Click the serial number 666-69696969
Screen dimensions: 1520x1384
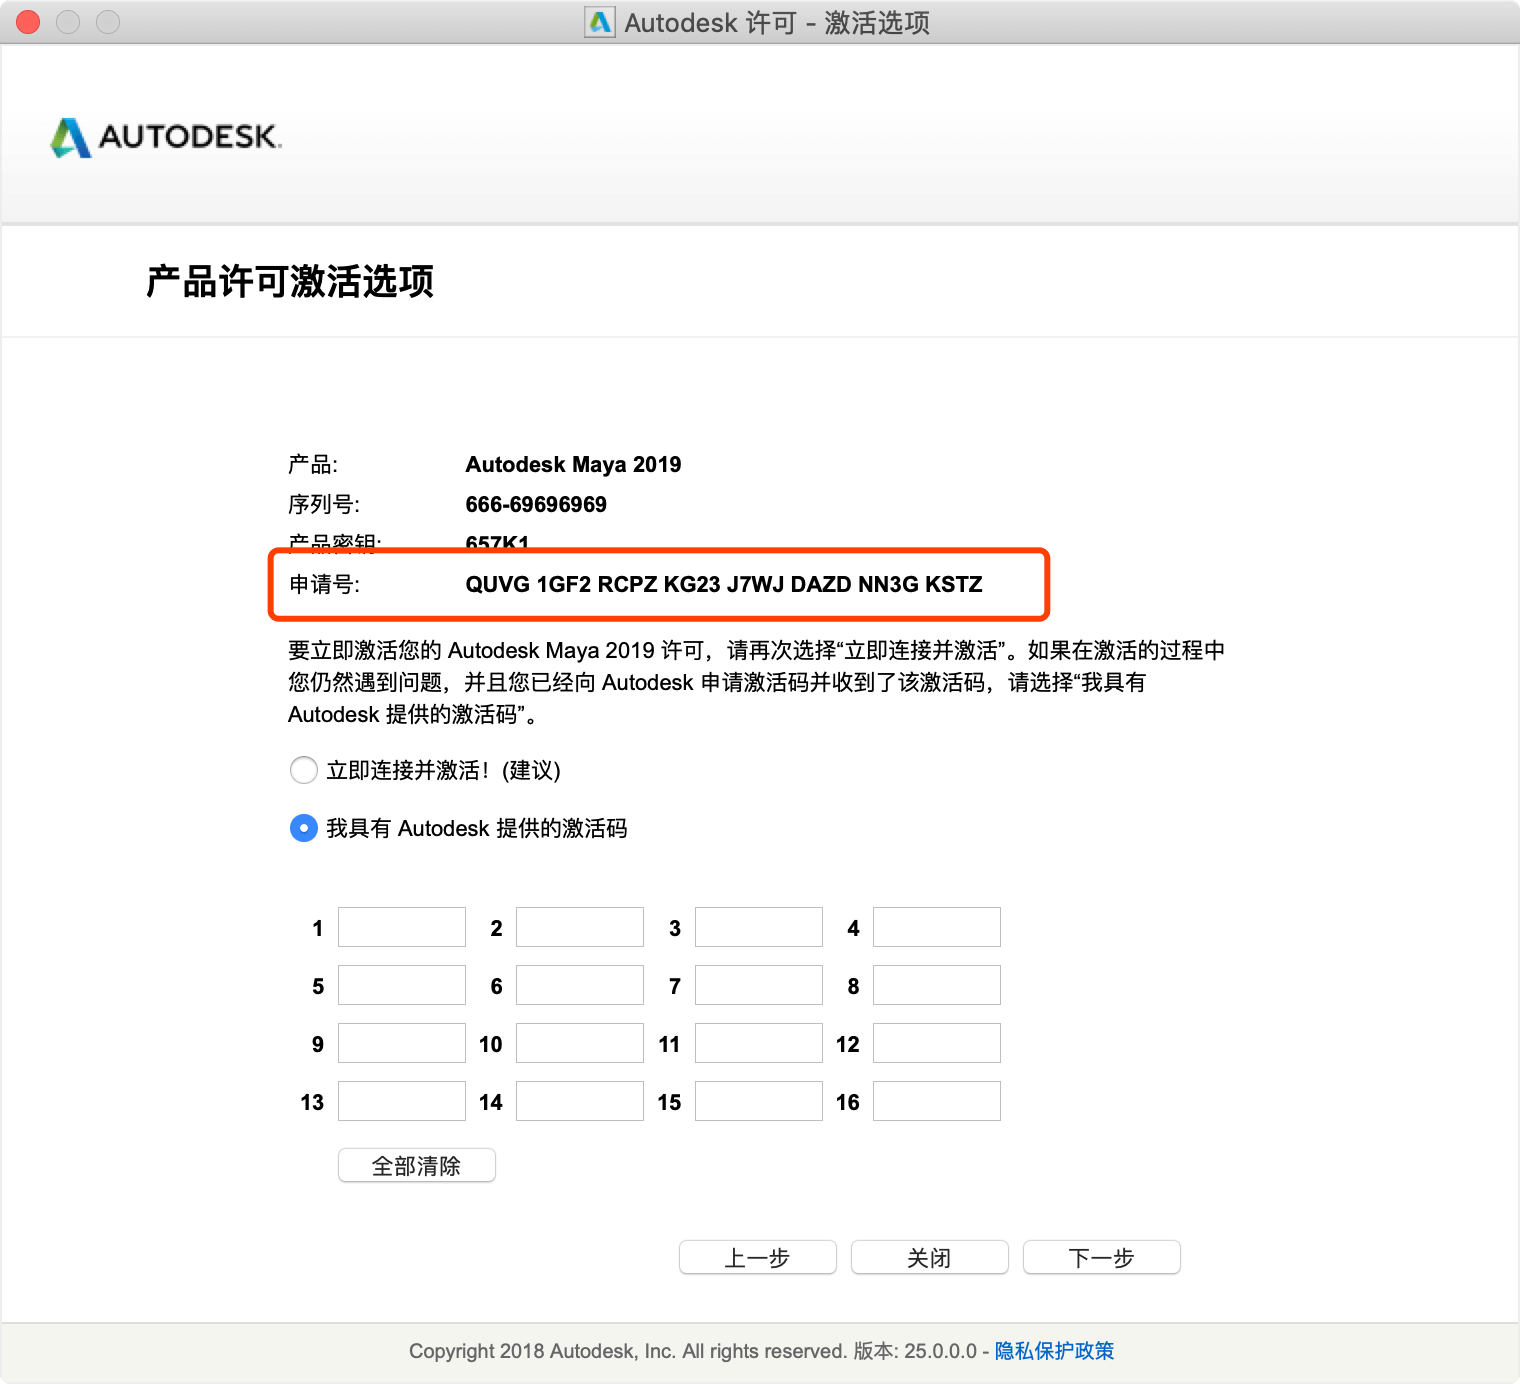(x=536, y=504)
